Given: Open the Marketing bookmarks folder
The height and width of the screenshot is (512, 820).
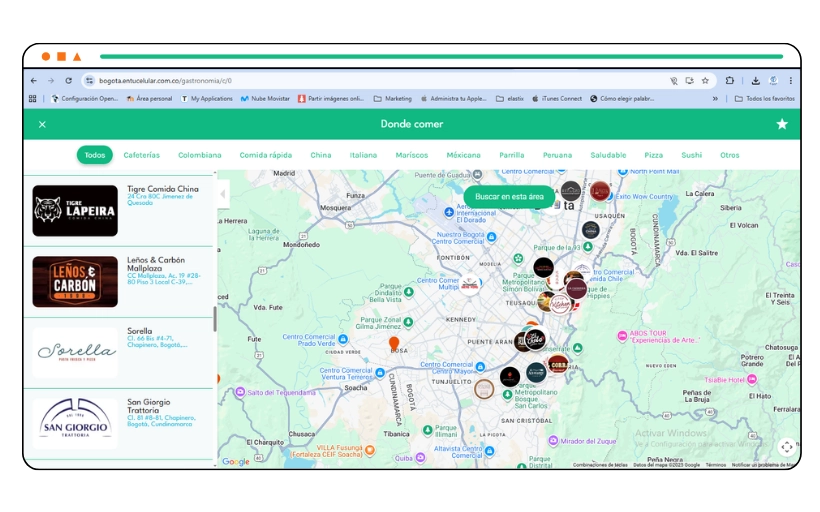Looking at the screenshot, I should tap(393, 98).
